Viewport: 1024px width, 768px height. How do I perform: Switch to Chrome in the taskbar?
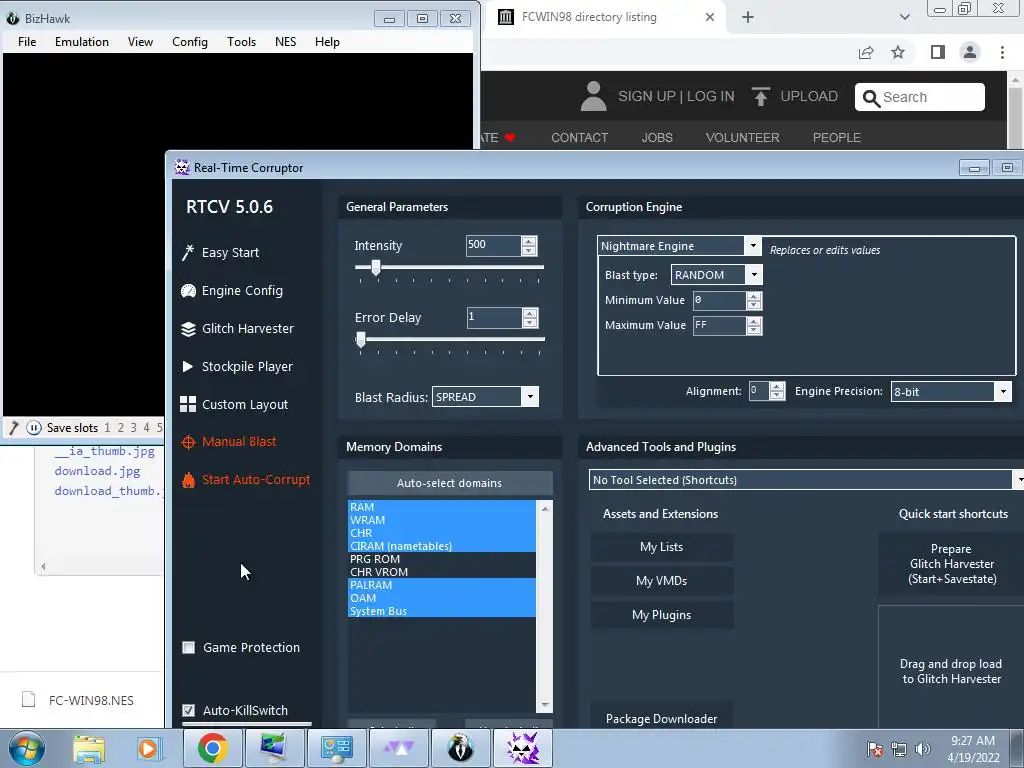coord(212,748)
